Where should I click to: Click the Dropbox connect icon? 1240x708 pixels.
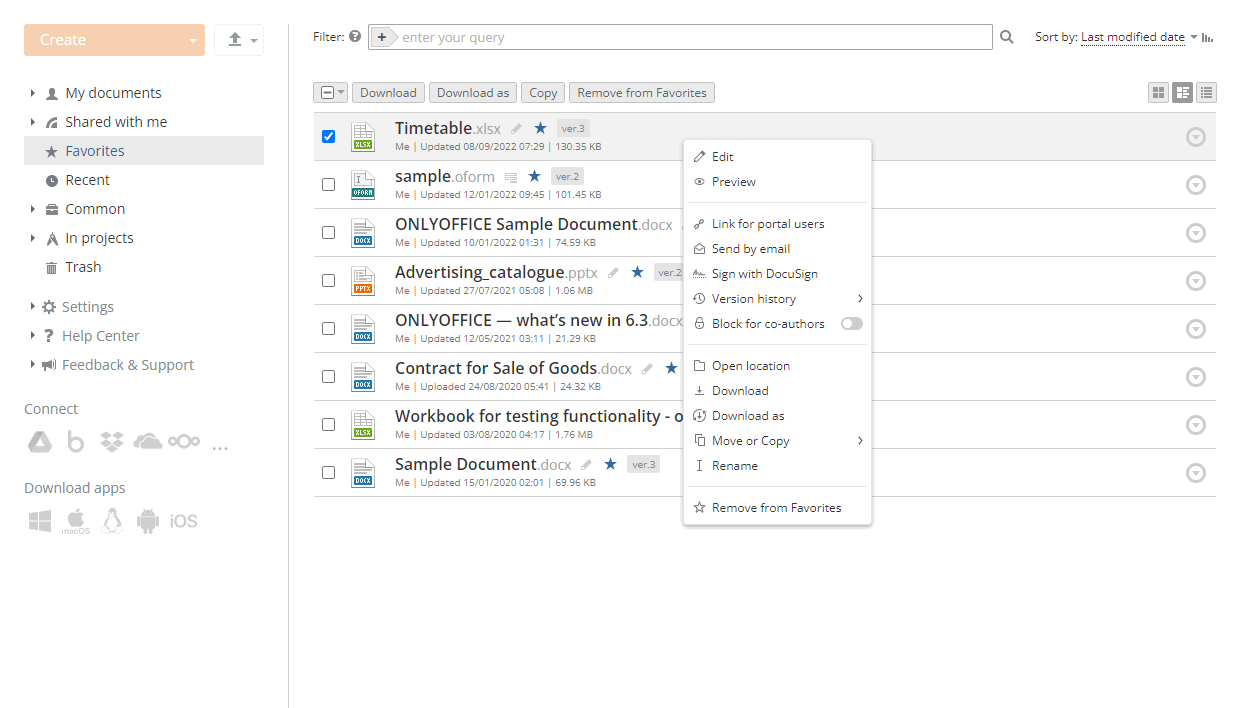pos(112,442)
